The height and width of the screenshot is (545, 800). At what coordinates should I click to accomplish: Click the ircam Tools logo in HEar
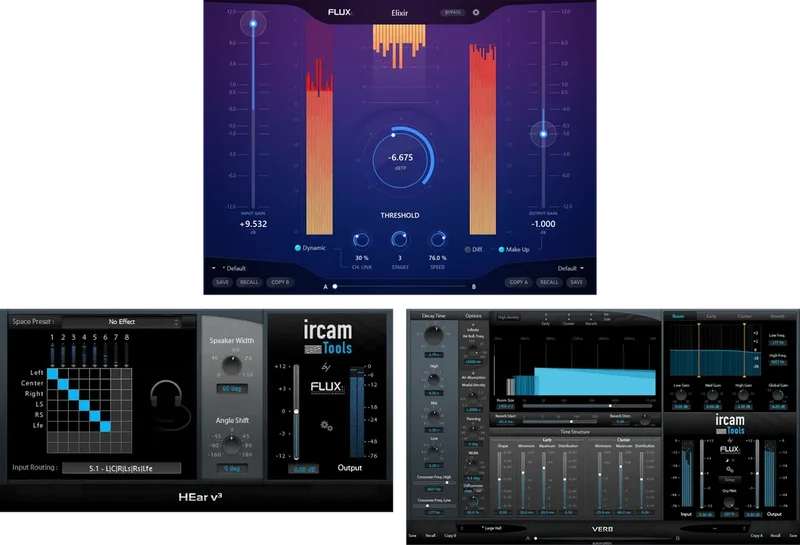(x=328, y=337)
